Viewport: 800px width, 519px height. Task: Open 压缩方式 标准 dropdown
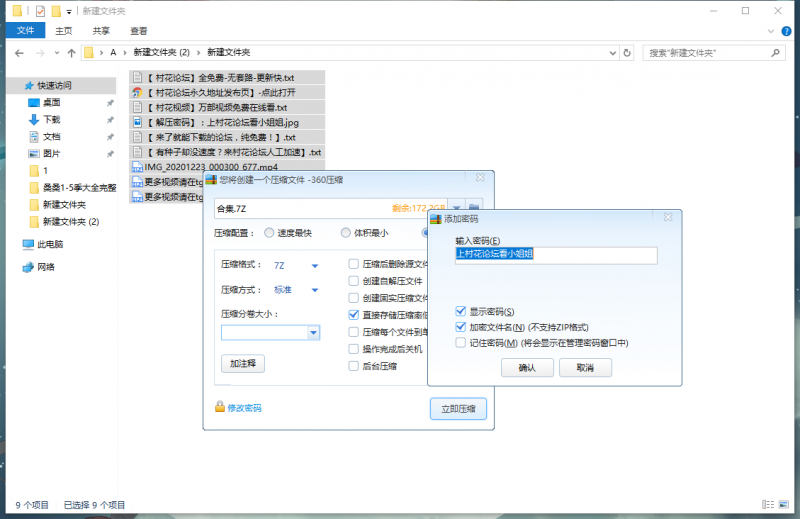(315, 290)
